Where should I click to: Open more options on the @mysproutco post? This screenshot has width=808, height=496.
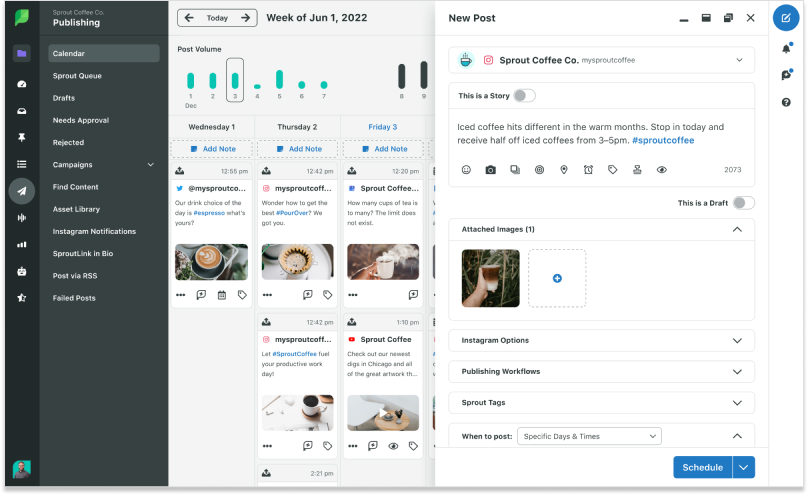pyautogui.click(x=180, y=295)
